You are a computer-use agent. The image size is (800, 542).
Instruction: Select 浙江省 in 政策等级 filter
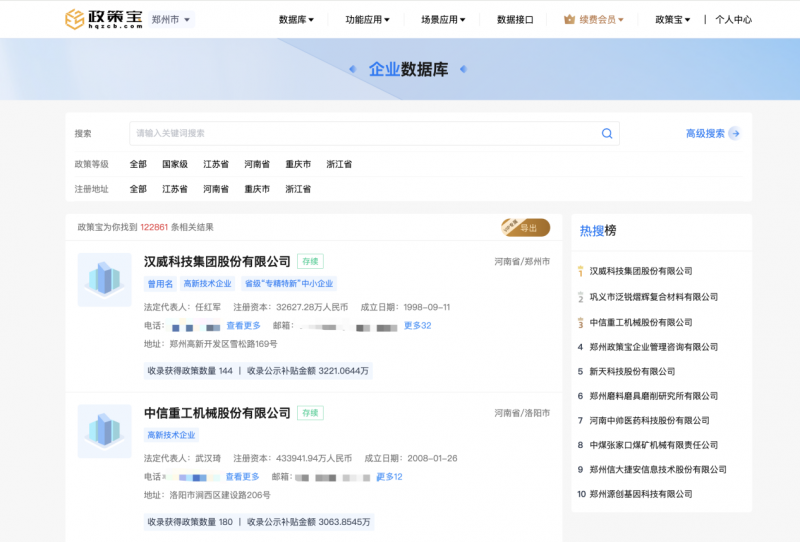[x=339, y=164]
